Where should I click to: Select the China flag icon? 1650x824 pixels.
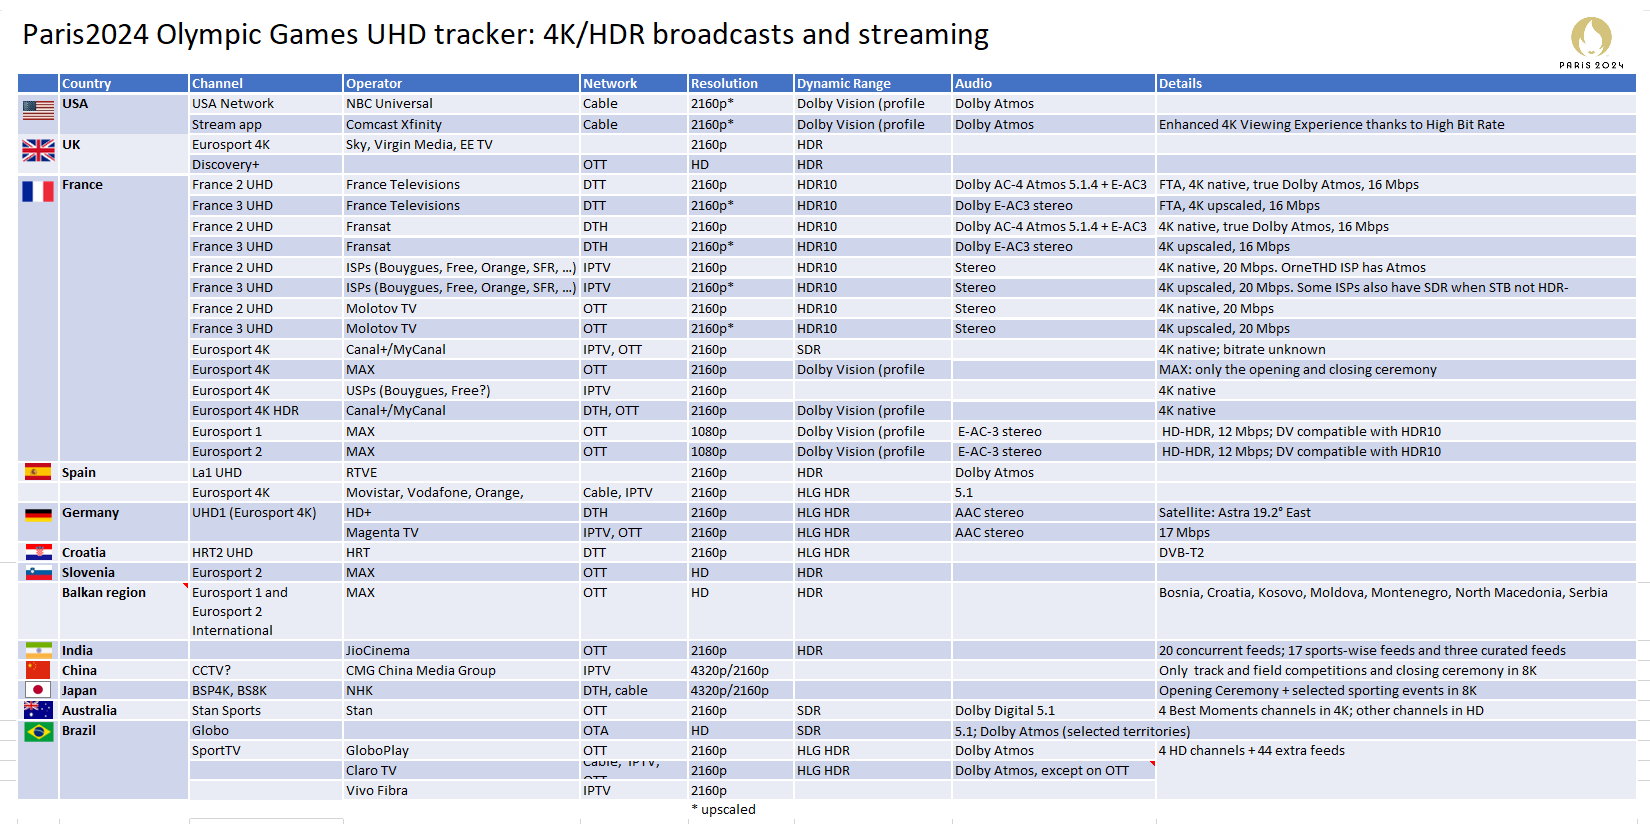click(x=38, y=670)
